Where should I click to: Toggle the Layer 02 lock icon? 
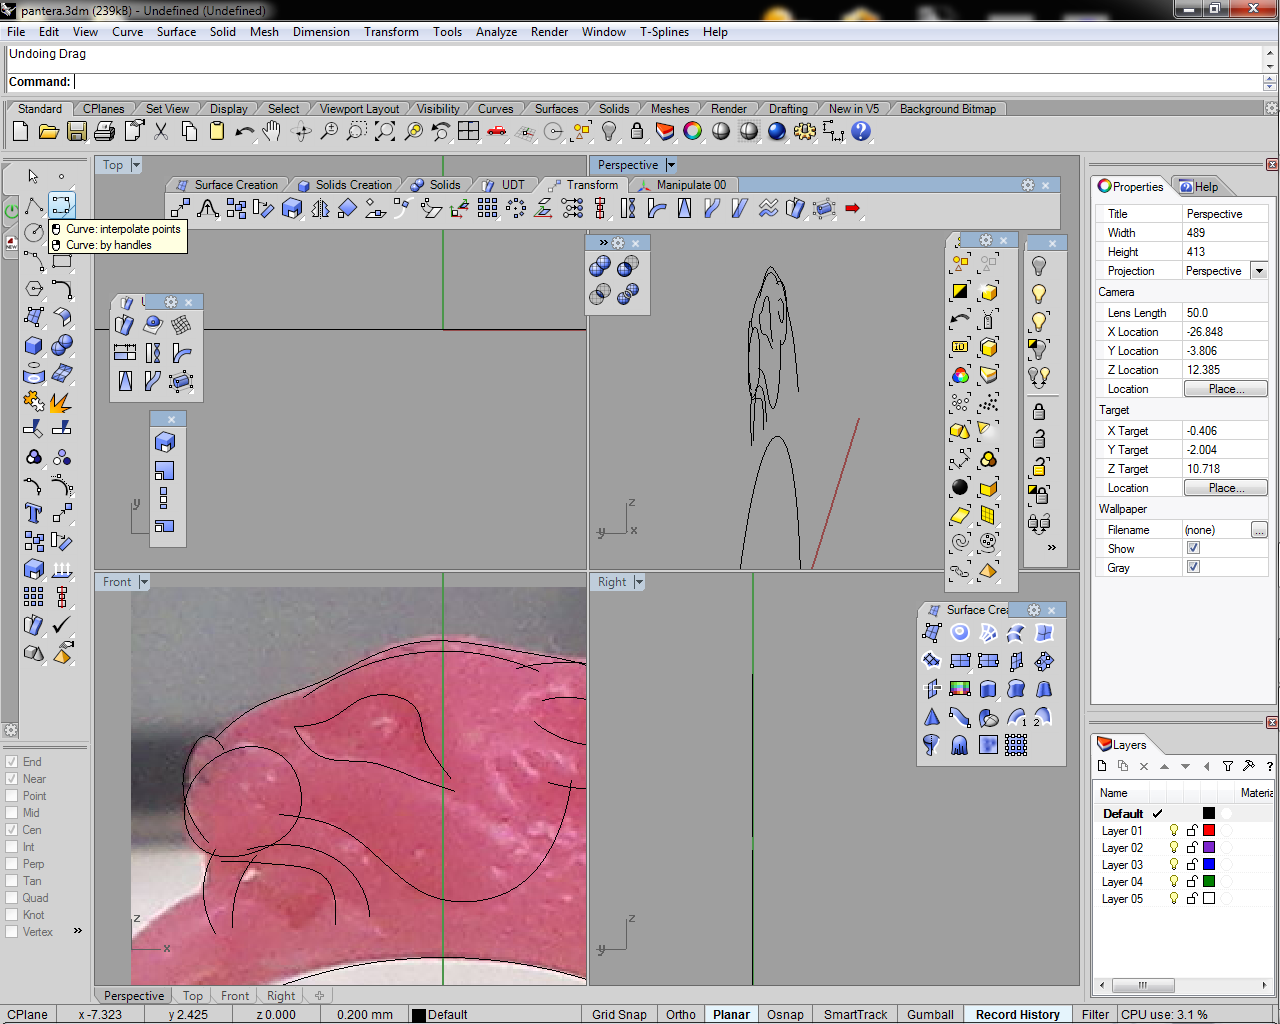pyautogui.click(x=1192, y=848)
